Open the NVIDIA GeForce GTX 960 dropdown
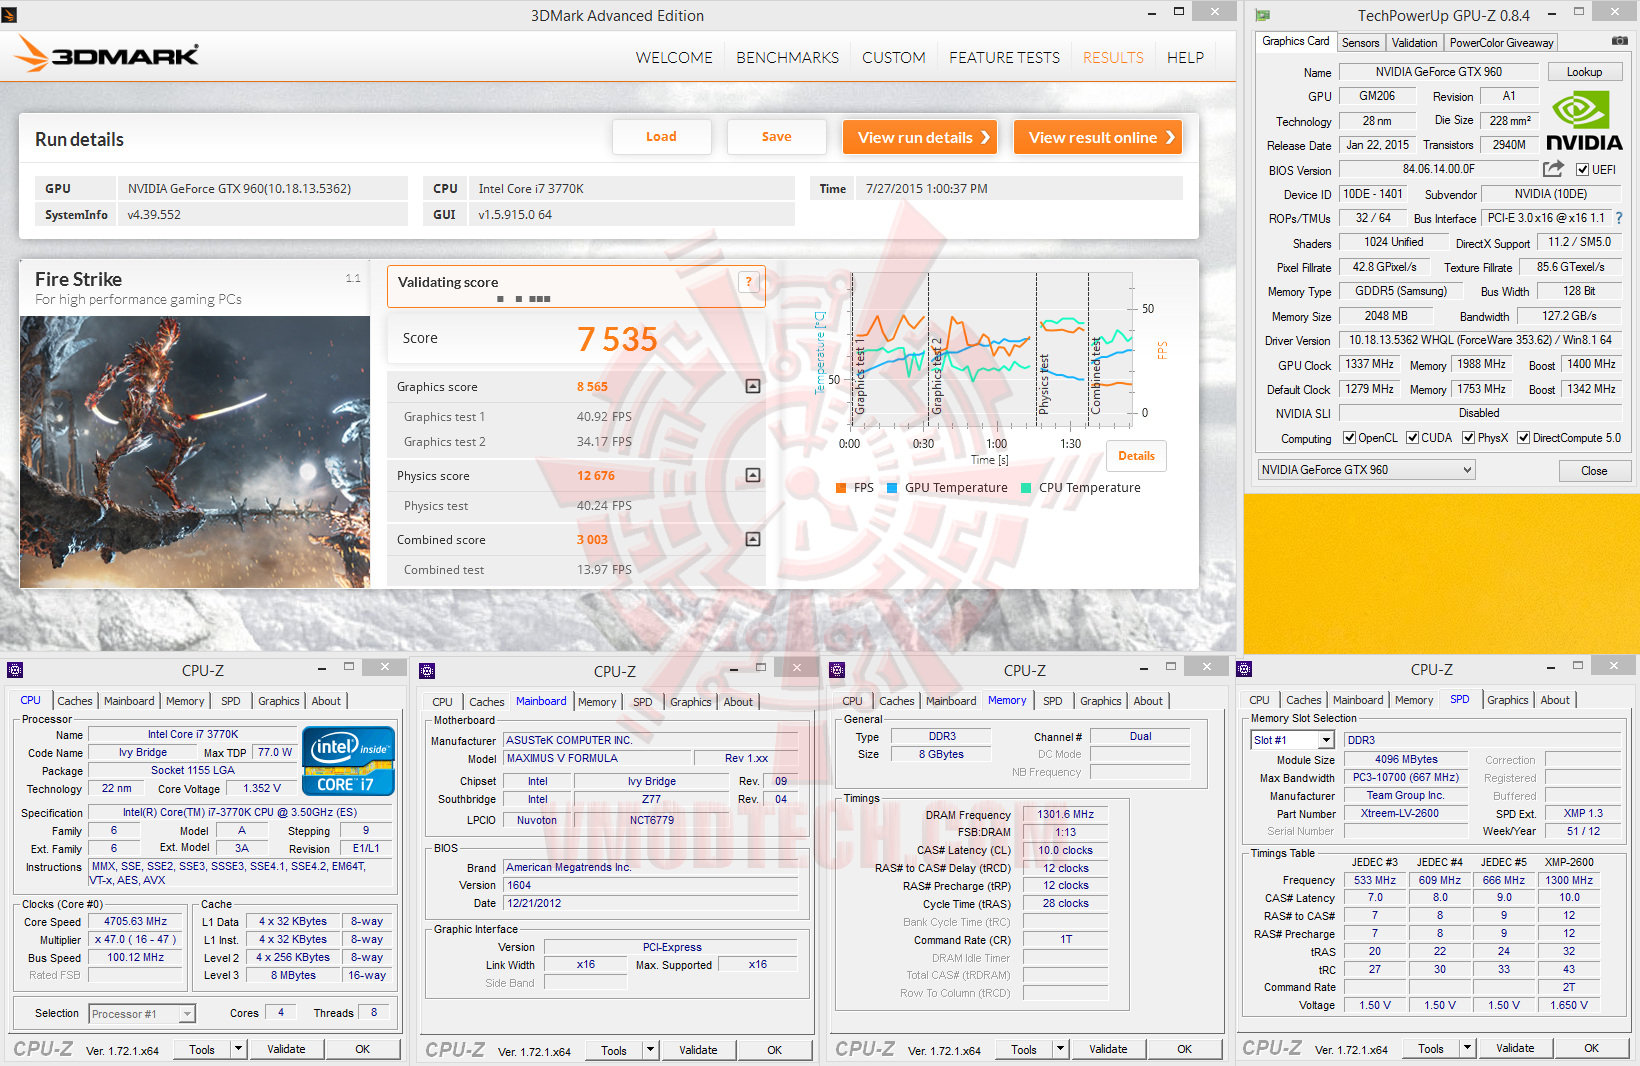 pos(1366,470)
